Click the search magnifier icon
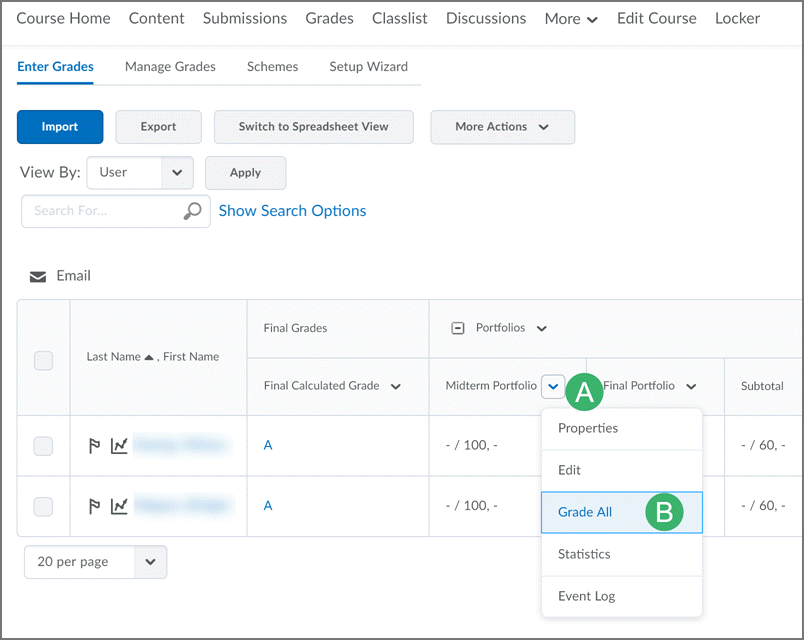Screen dimensions: 804x640 tap(192, 211)
